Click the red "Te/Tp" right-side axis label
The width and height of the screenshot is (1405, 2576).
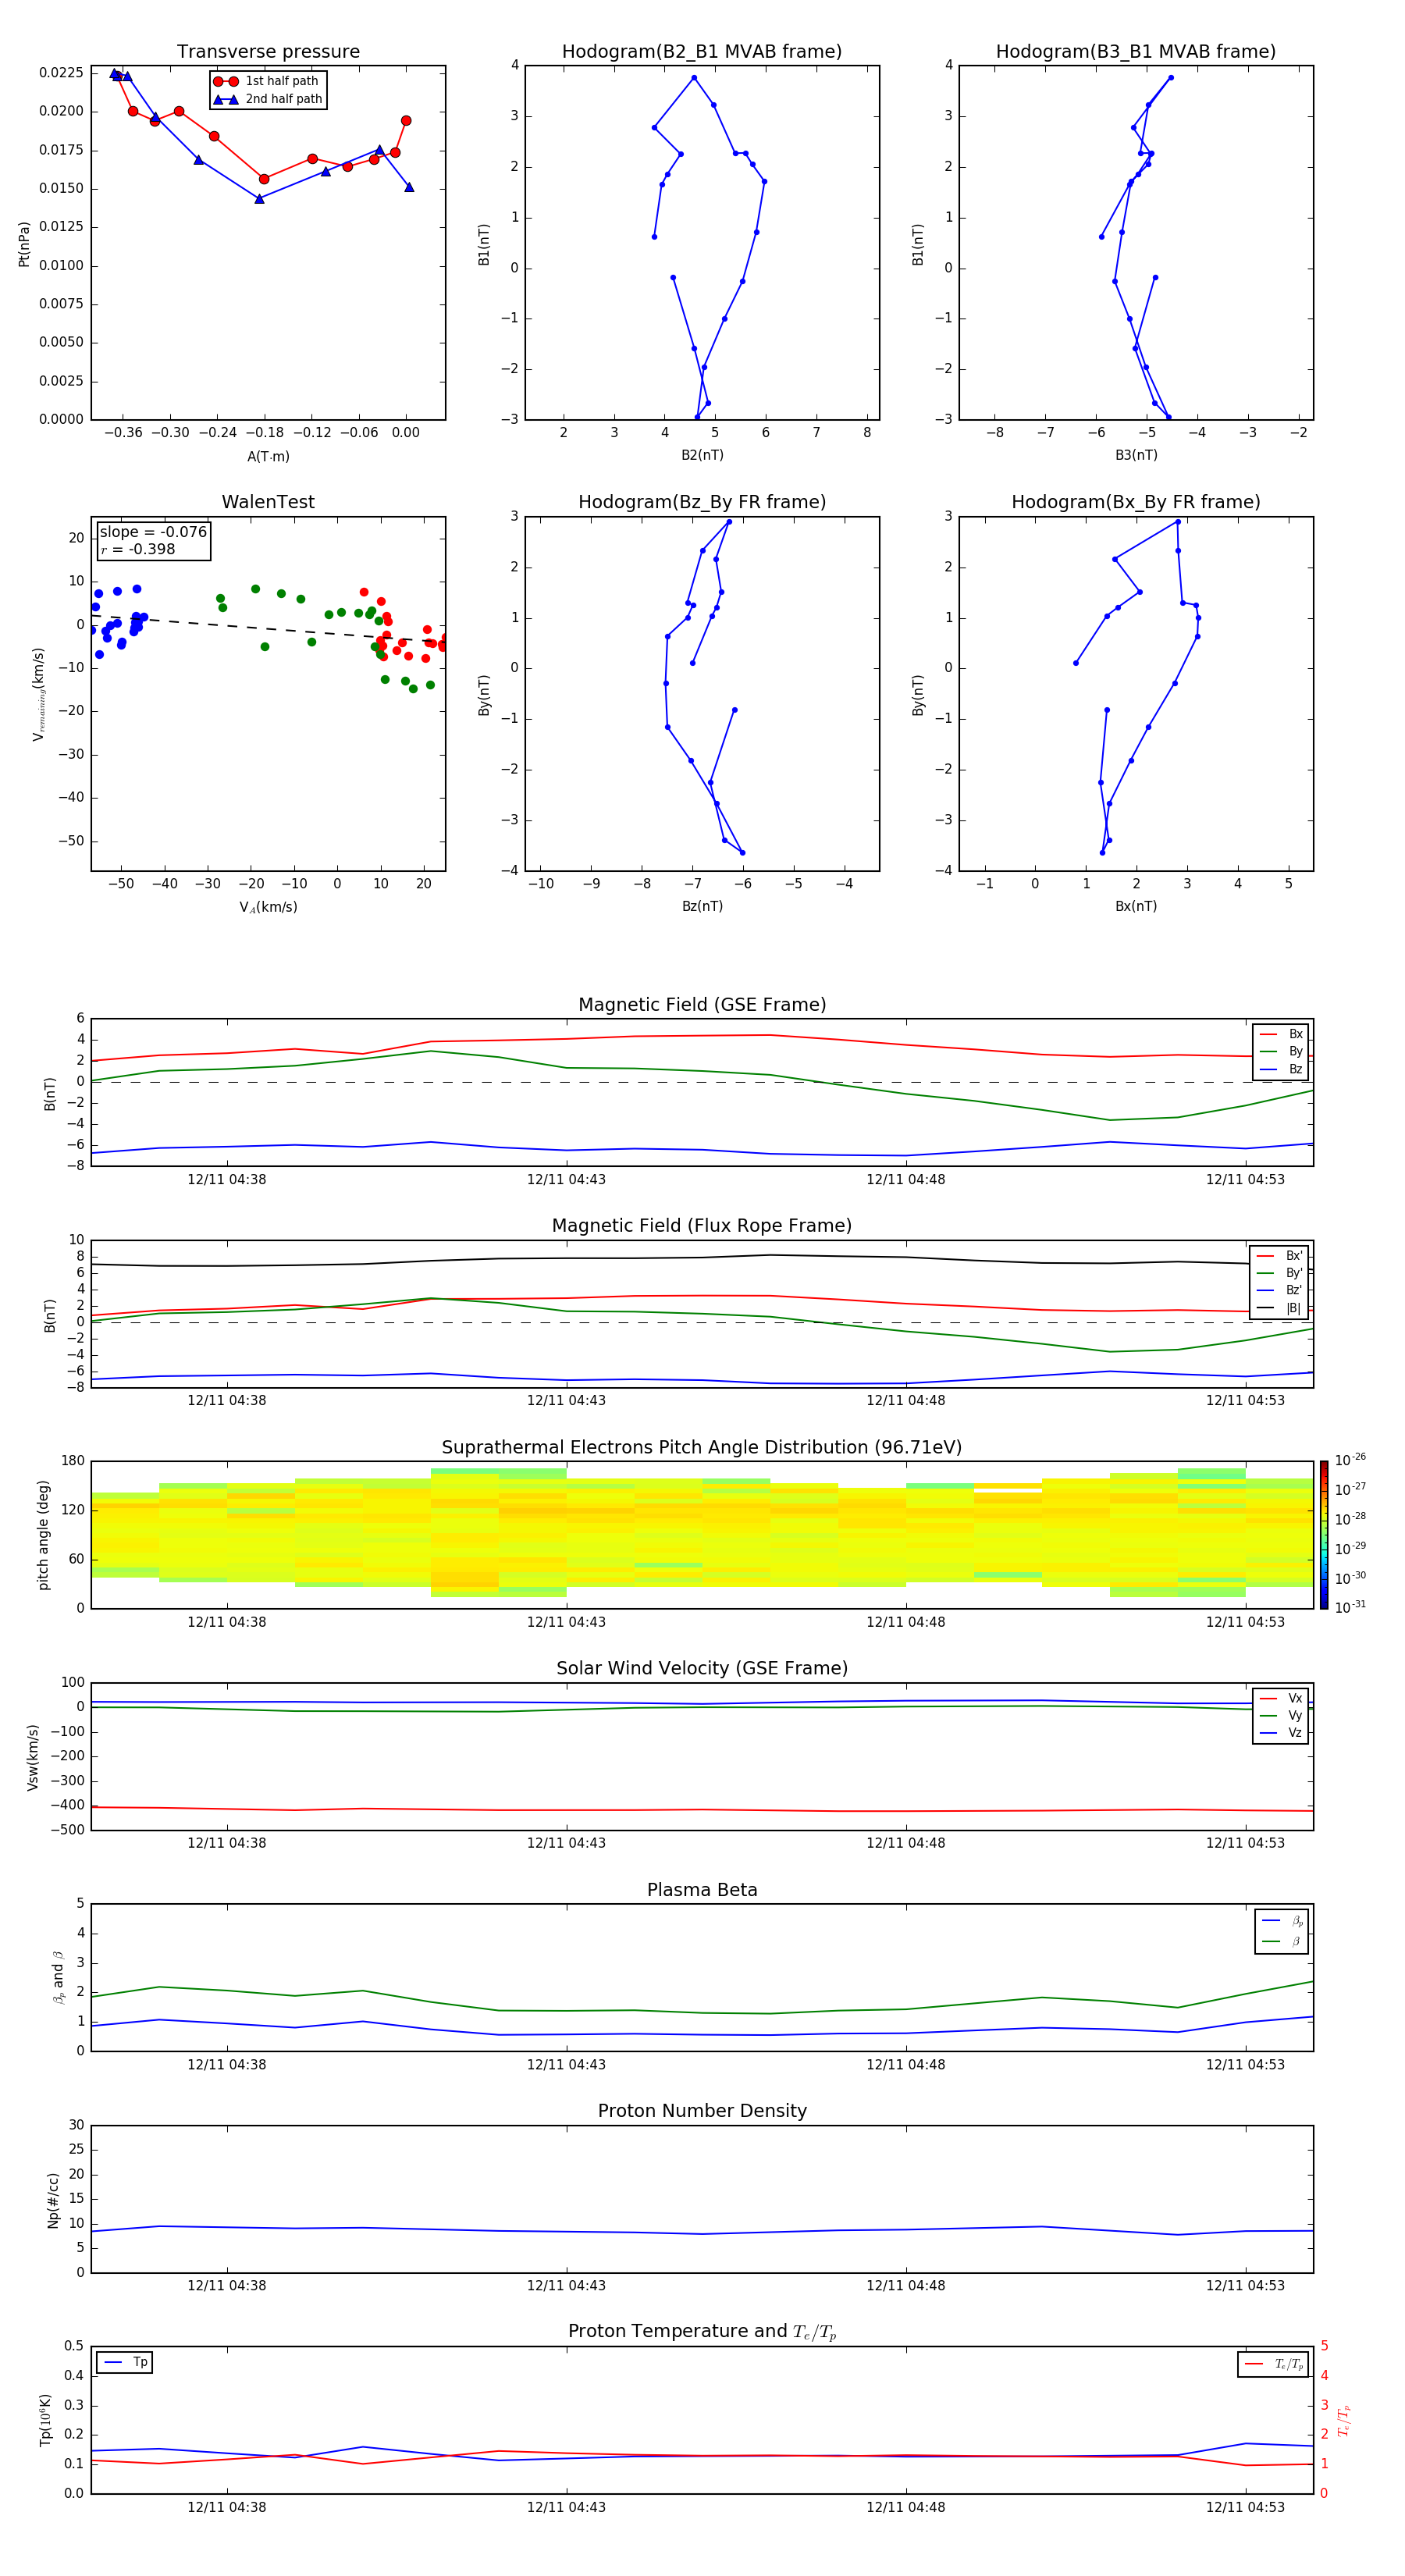tap(1343, 2420)
